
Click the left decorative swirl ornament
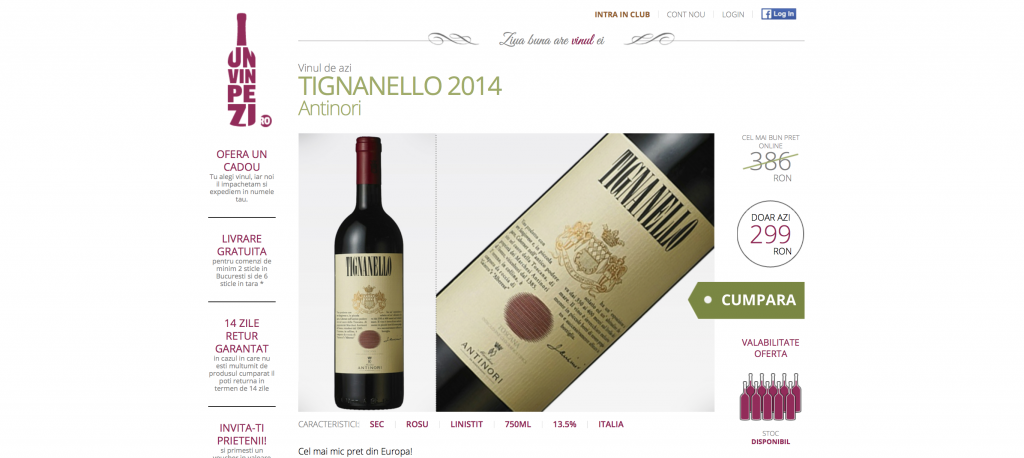coord(453,39)
